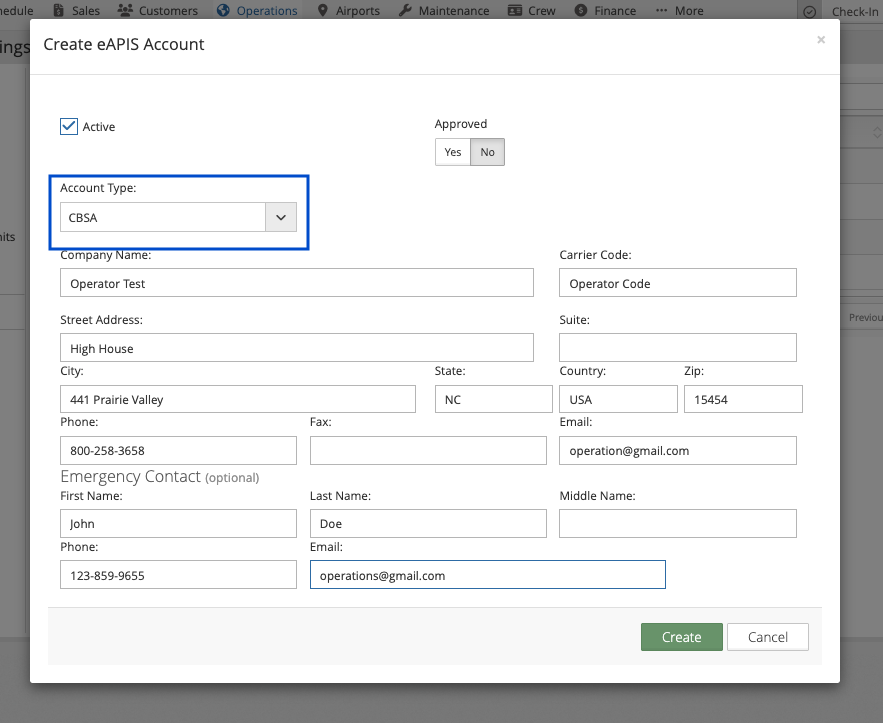The width and height of the screenshot is (883, 723).
Task: Click the Finance dollar icon
Action: 581,11
